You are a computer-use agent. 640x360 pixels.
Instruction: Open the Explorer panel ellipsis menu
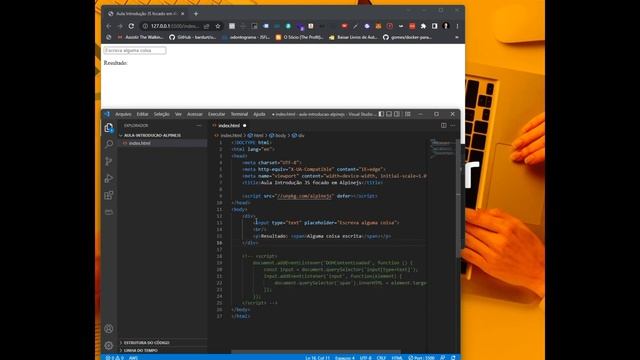click(199, 125)
